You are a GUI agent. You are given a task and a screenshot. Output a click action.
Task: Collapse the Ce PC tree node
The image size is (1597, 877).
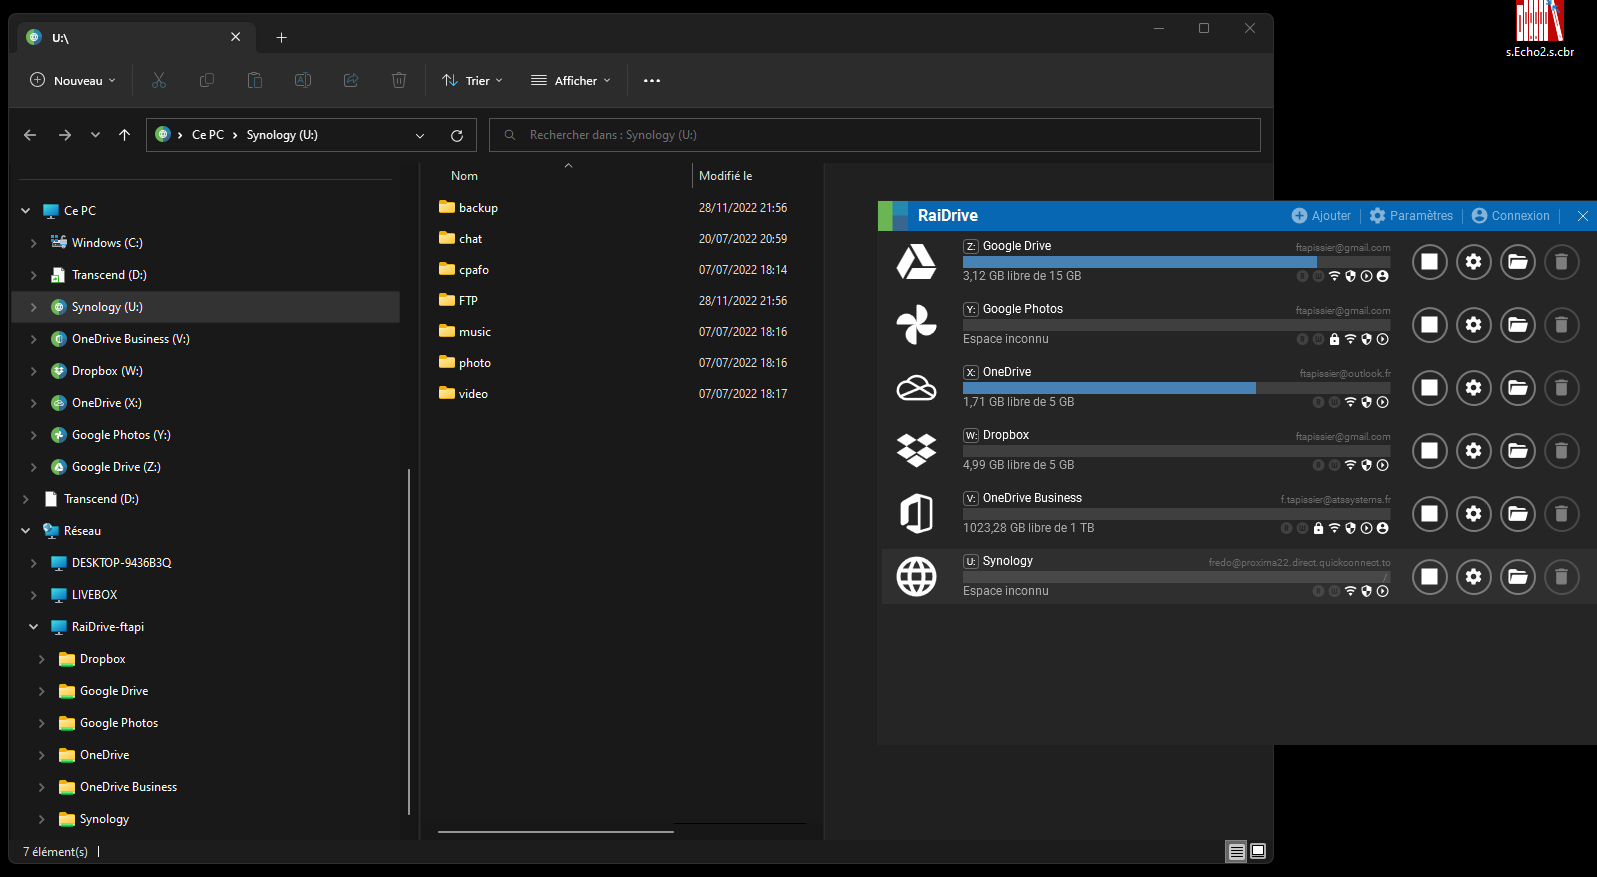click(x=26, y=211)
